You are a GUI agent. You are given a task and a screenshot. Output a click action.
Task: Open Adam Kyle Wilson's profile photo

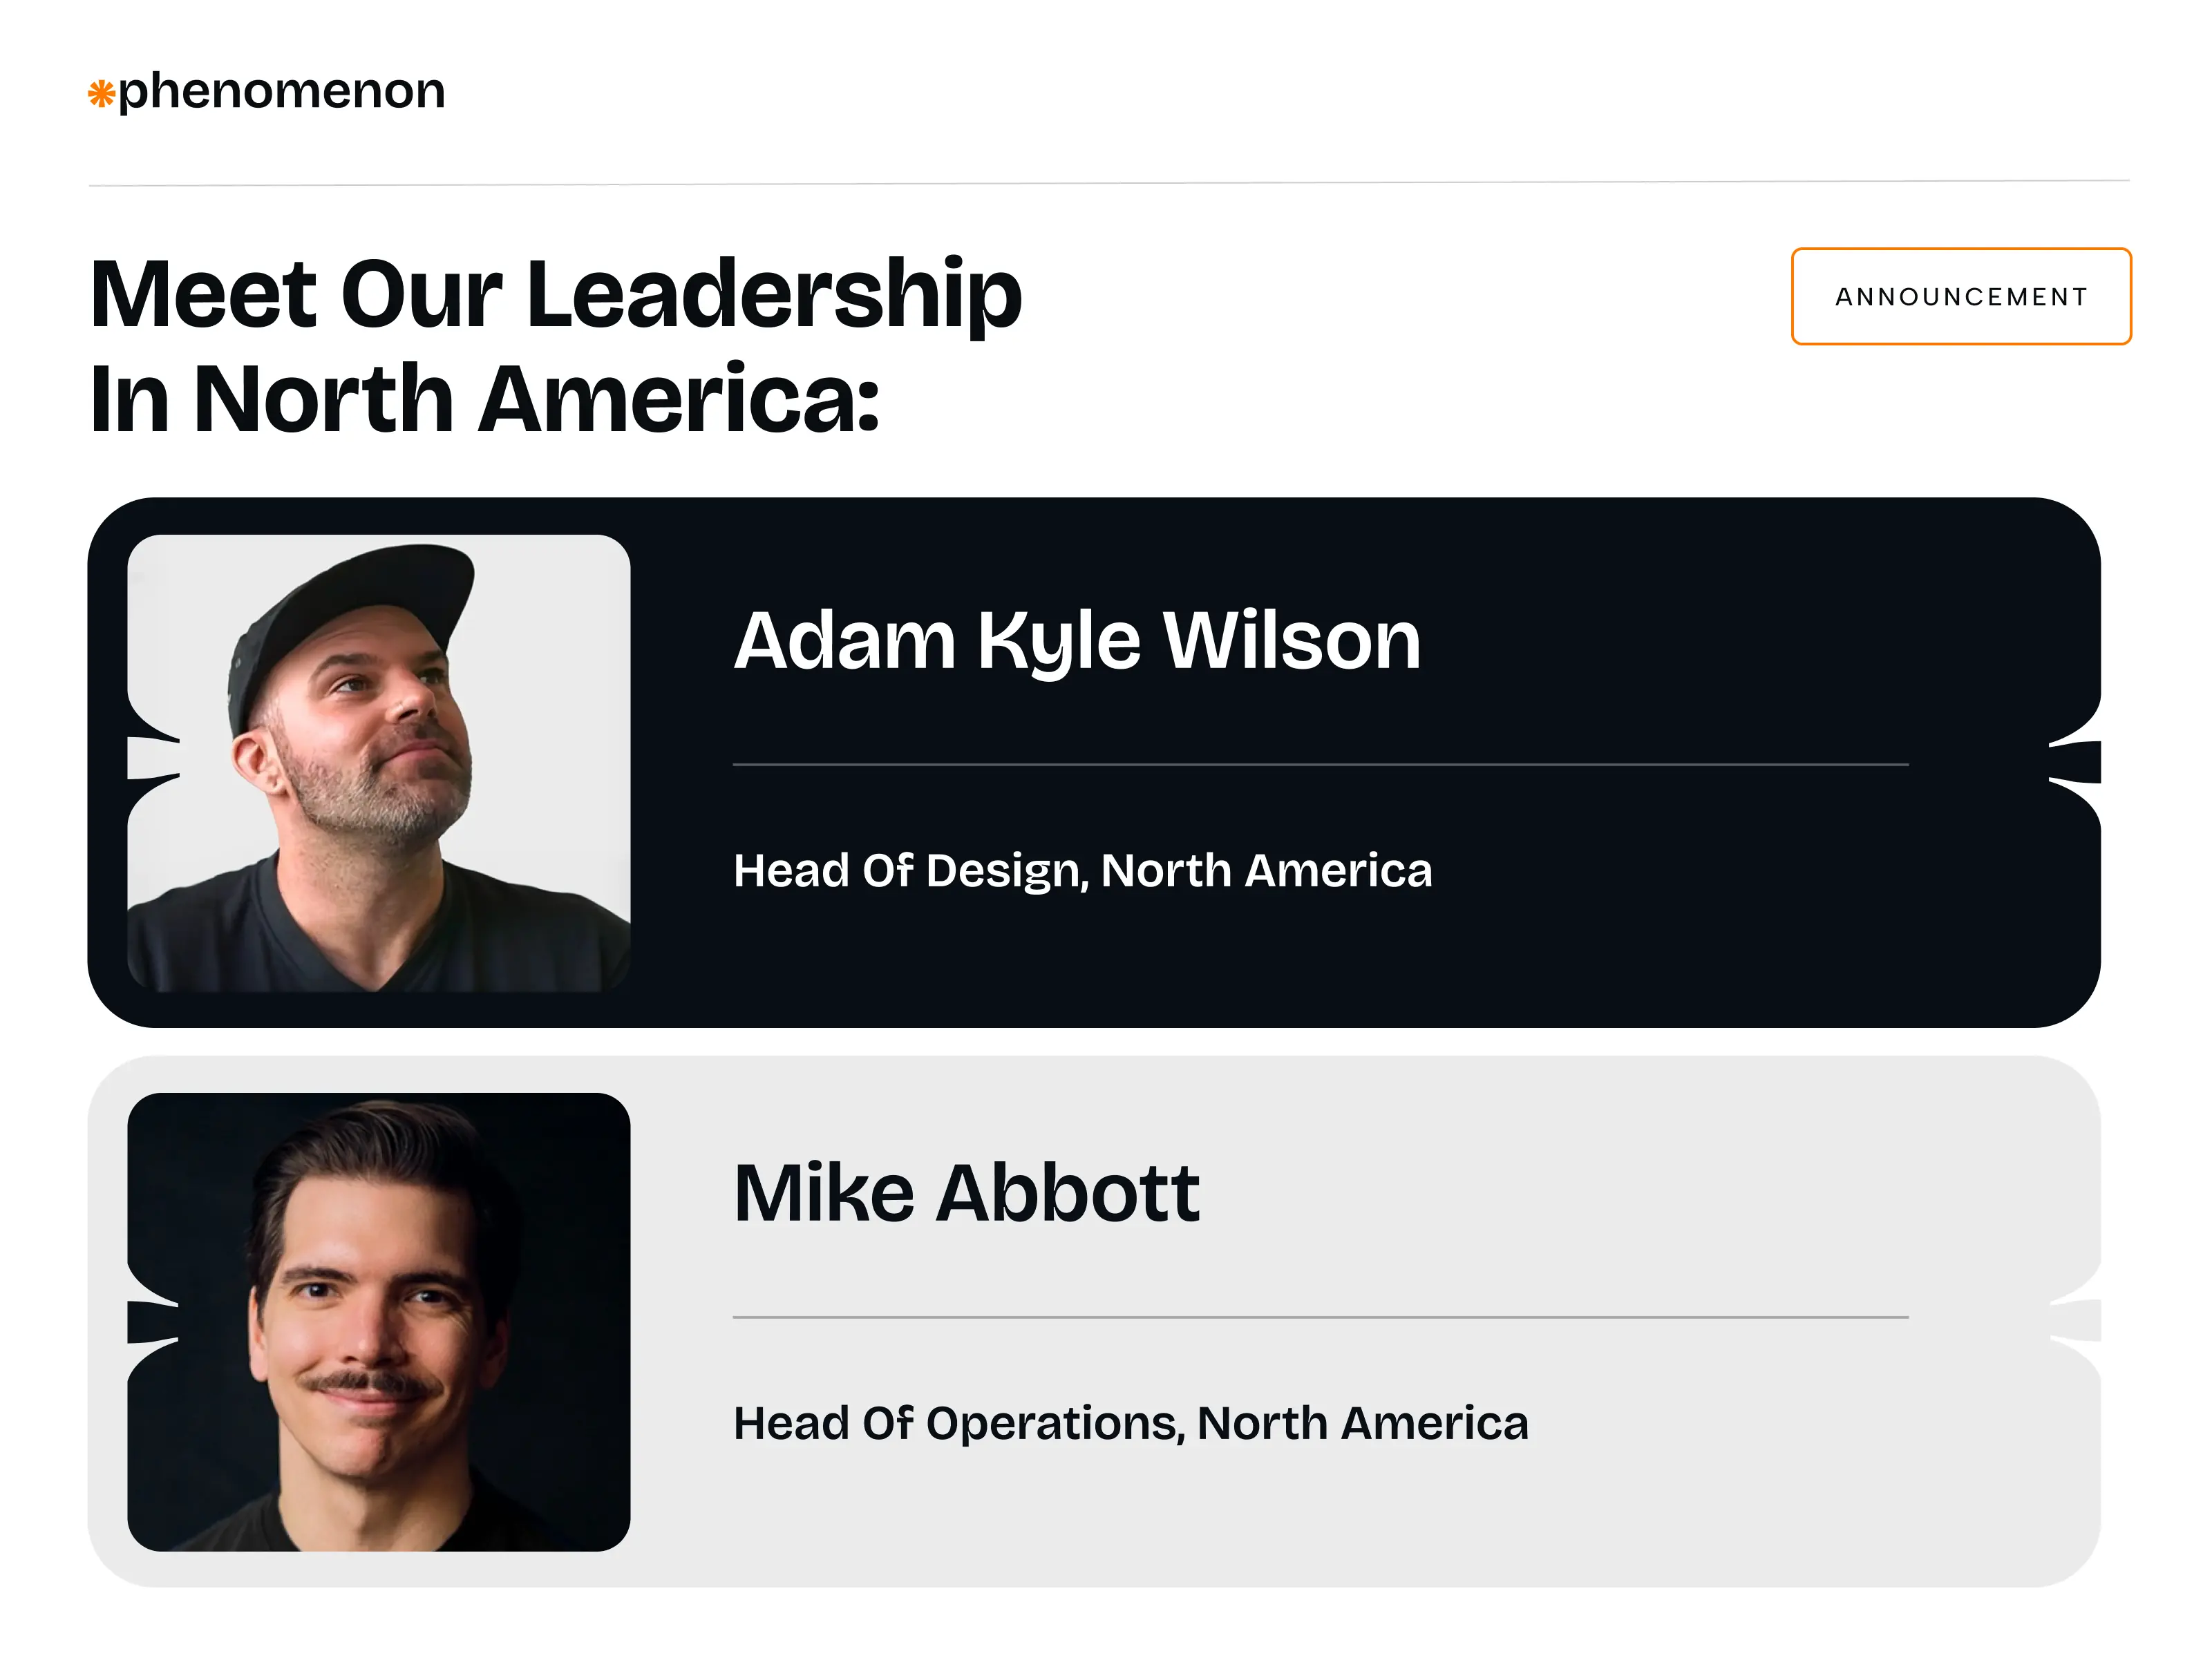click(379, 763)
